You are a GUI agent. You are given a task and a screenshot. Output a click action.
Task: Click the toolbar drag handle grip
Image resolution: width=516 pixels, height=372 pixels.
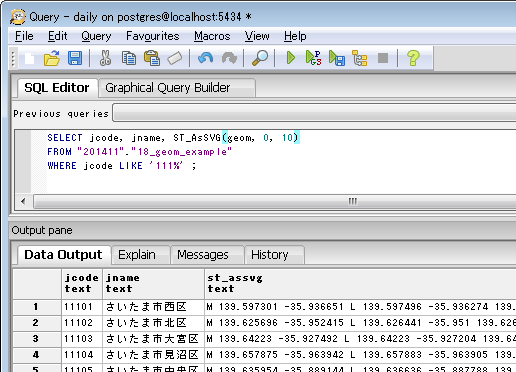13,58
